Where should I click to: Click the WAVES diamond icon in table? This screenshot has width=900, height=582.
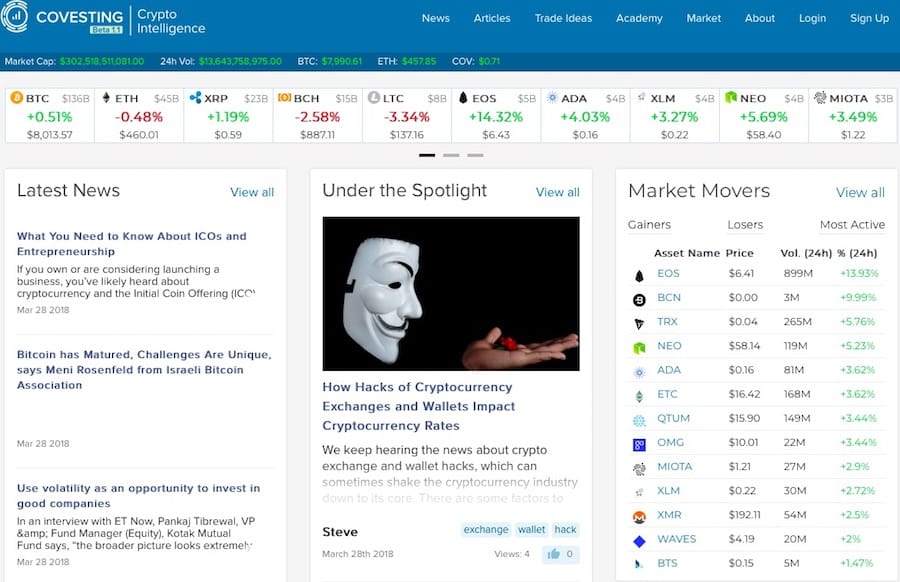coord(639,541)
